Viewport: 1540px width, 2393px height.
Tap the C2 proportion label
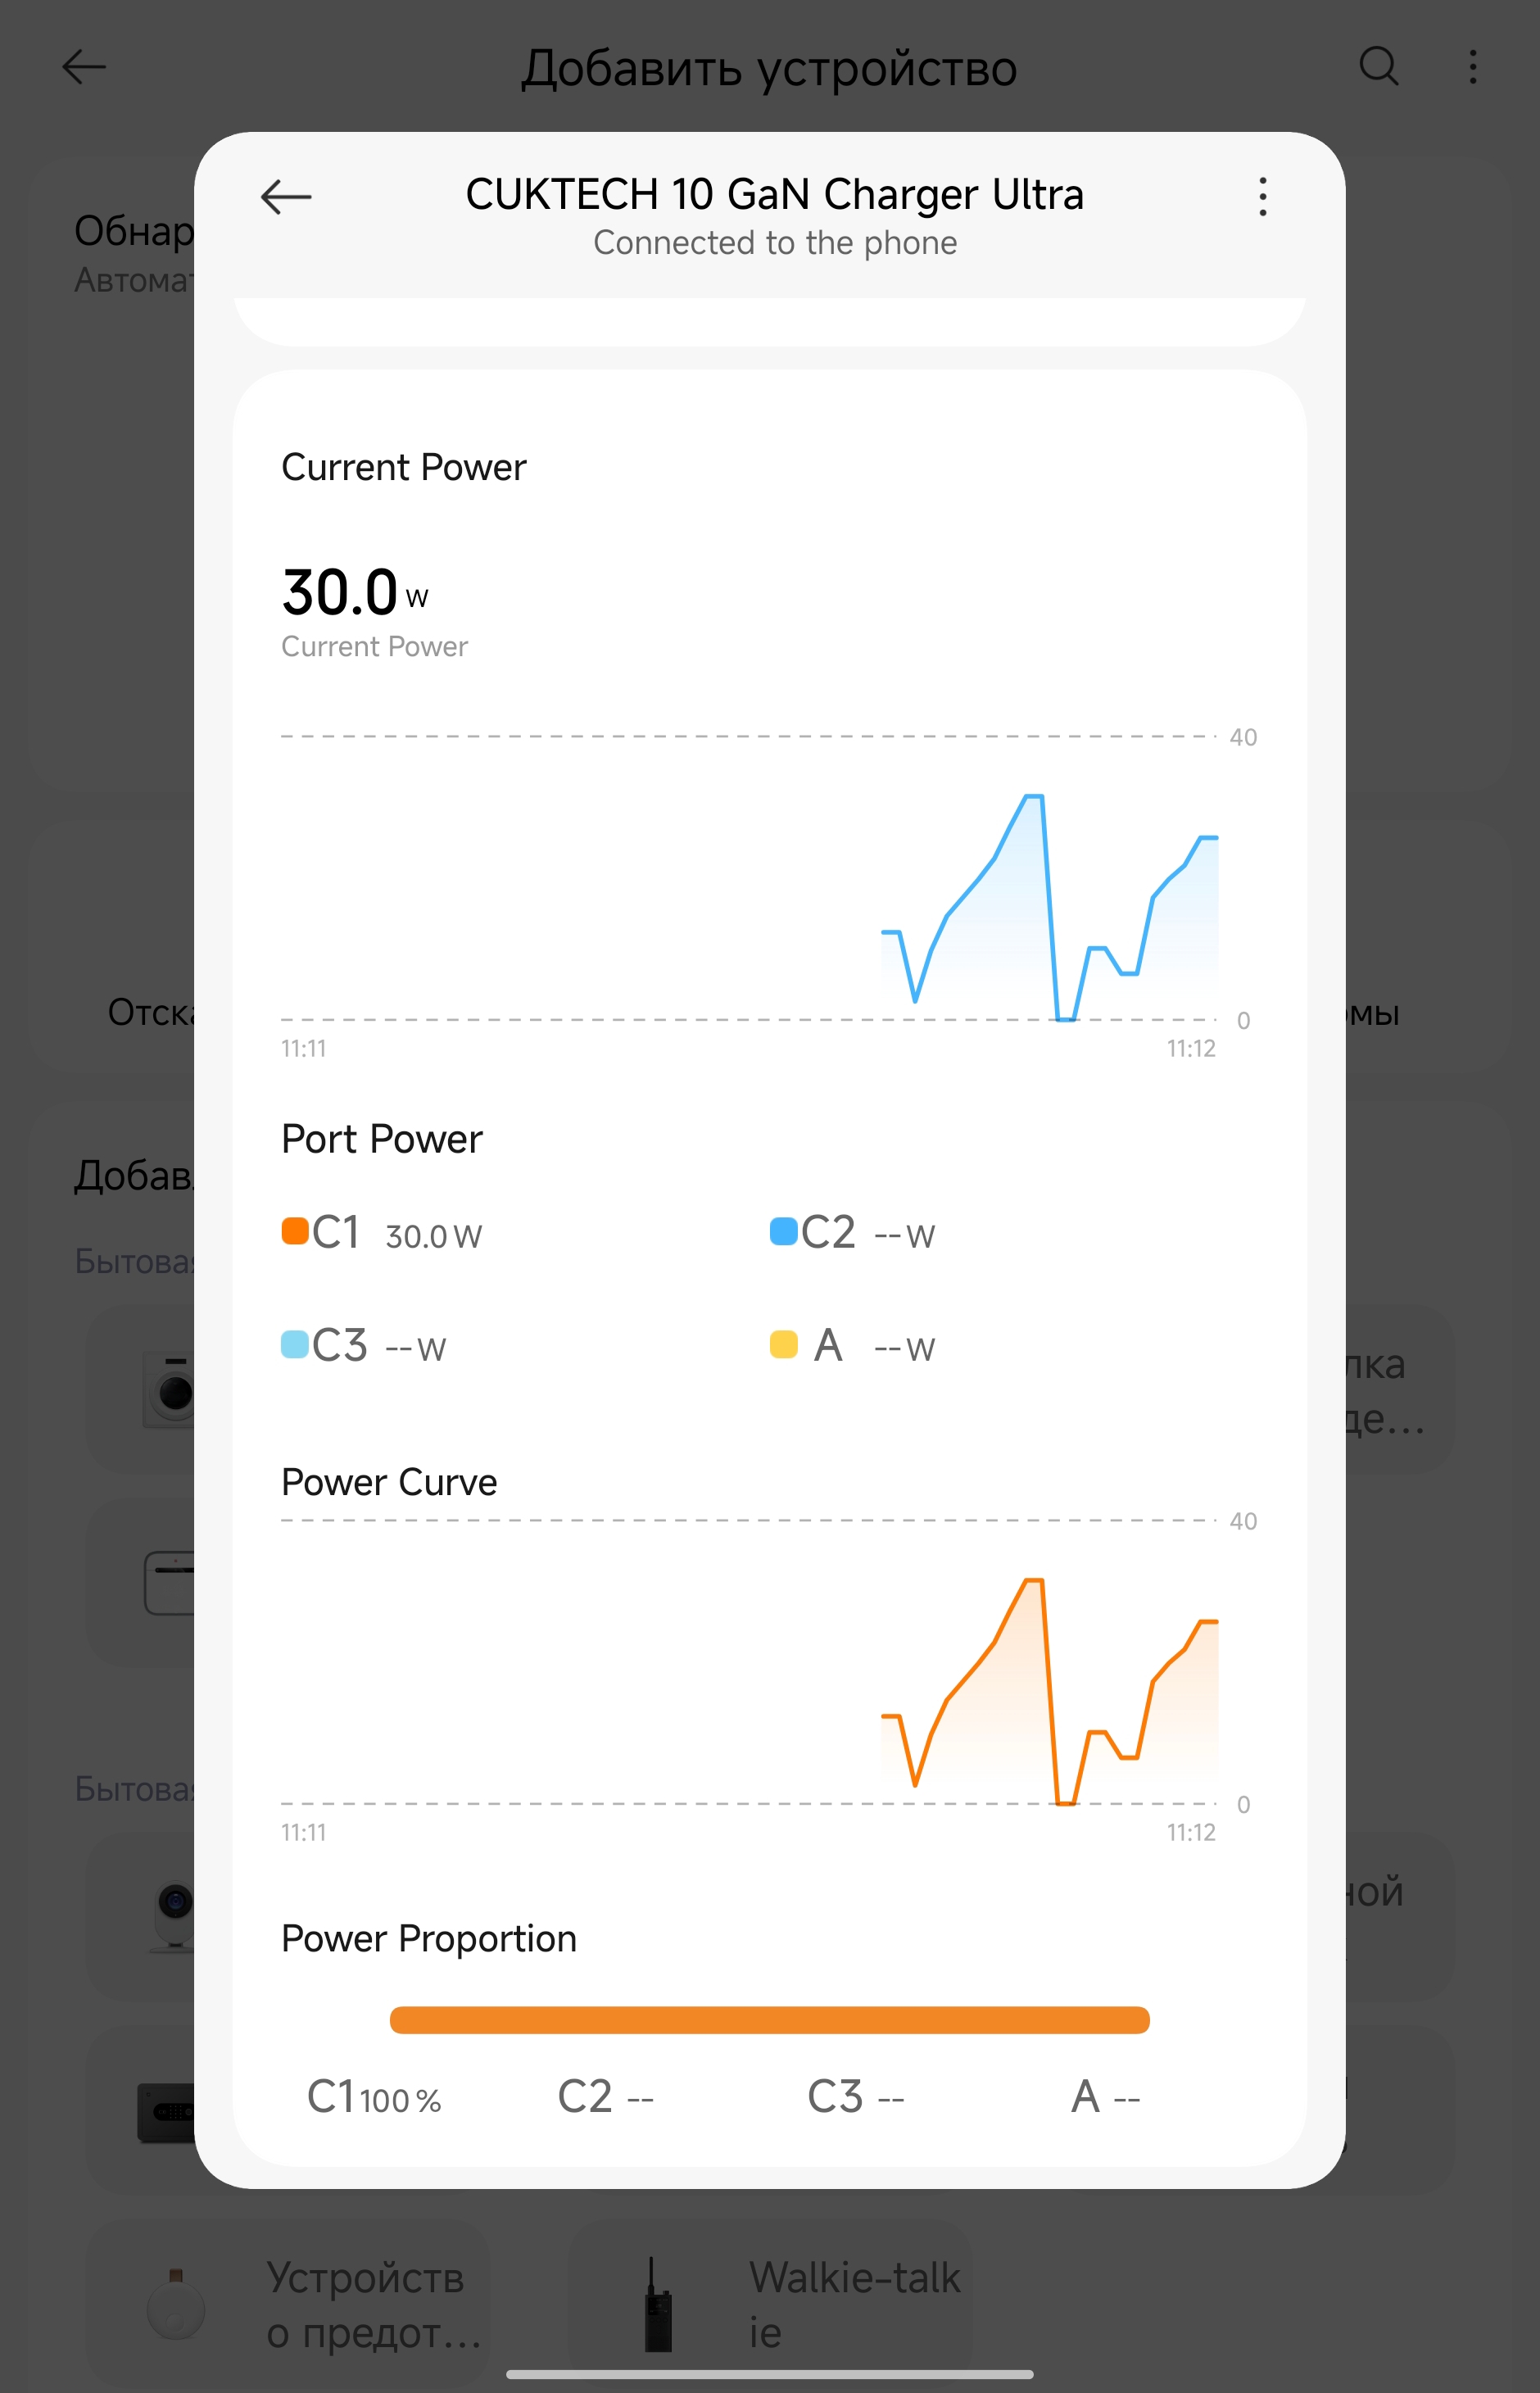pos(605,2097)
